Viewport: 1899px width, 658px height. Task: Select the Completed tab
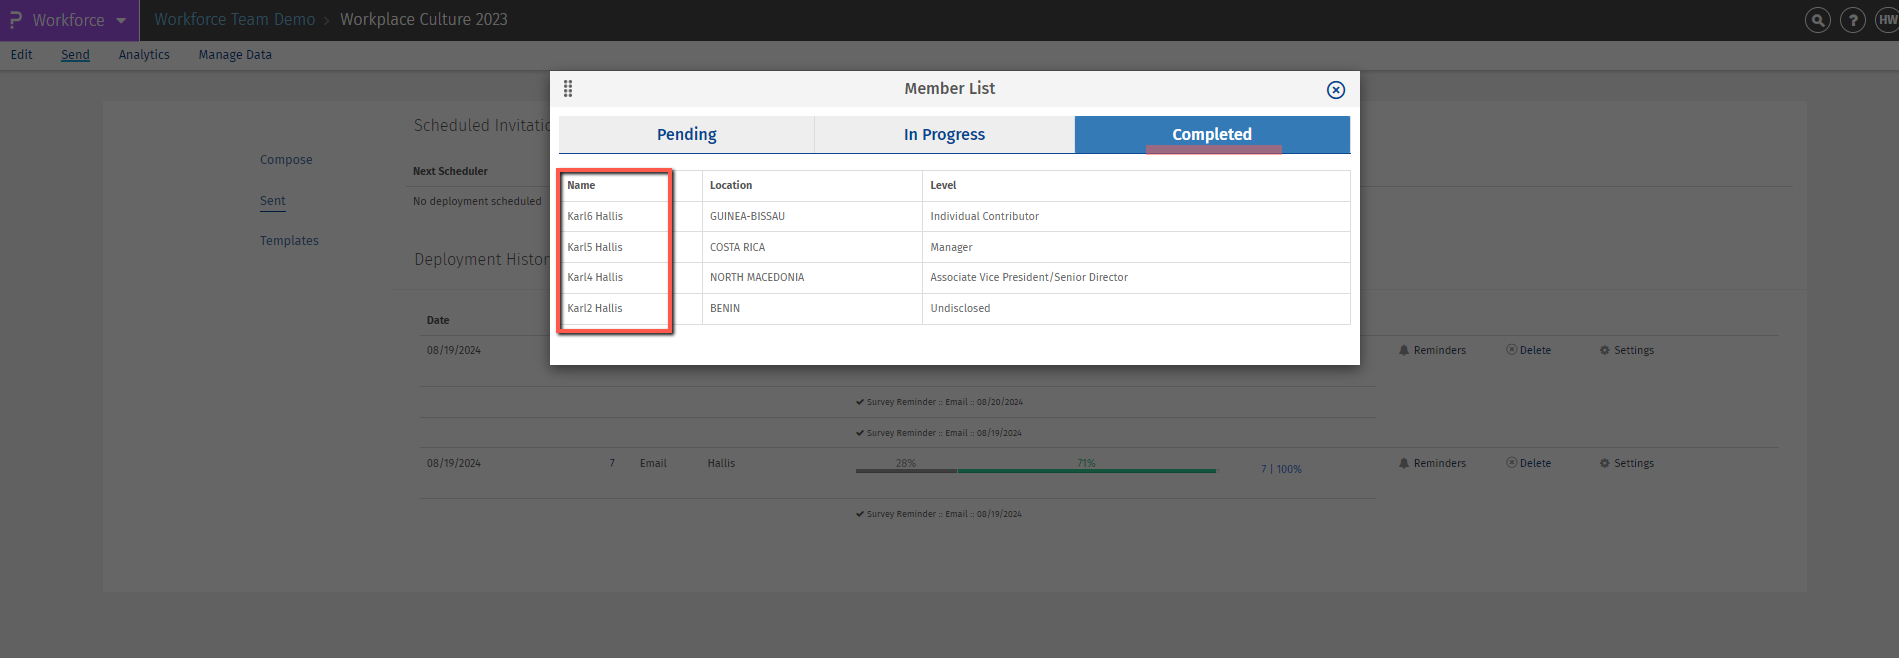click(x=1212, y=134)
